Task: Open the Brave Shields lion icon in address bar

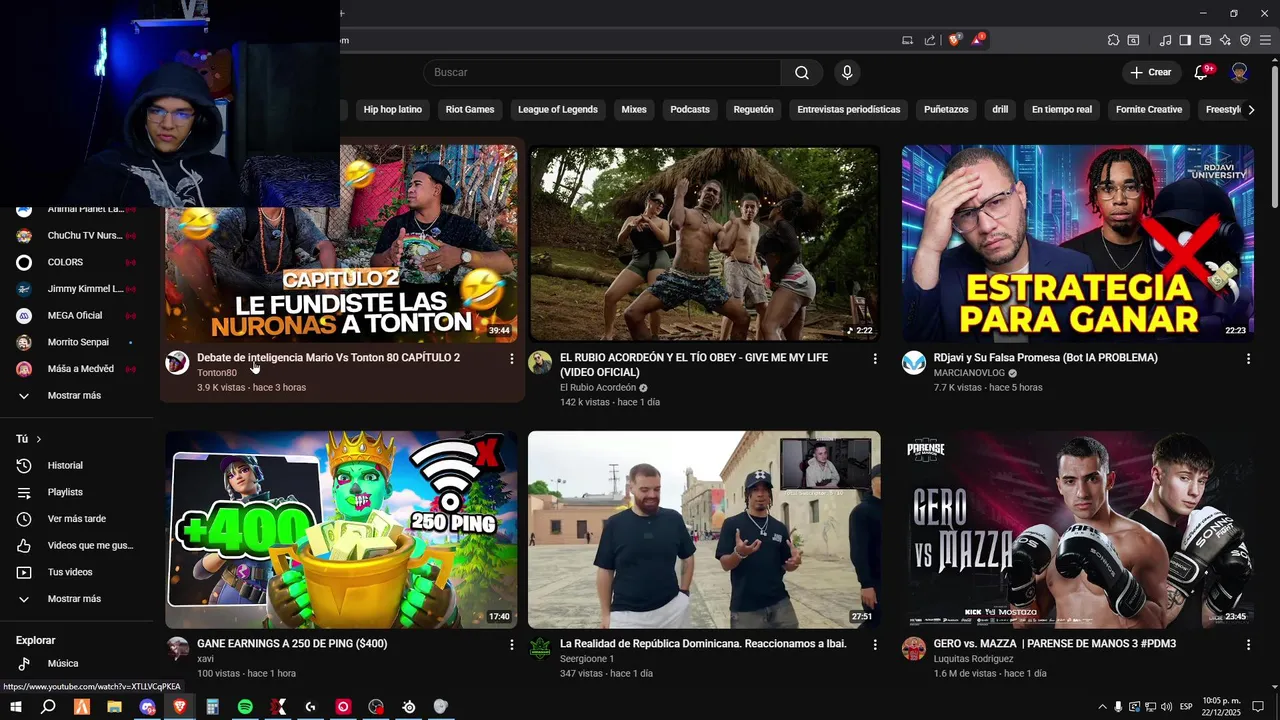Action: pyautogui.click(x=954, y=40)
